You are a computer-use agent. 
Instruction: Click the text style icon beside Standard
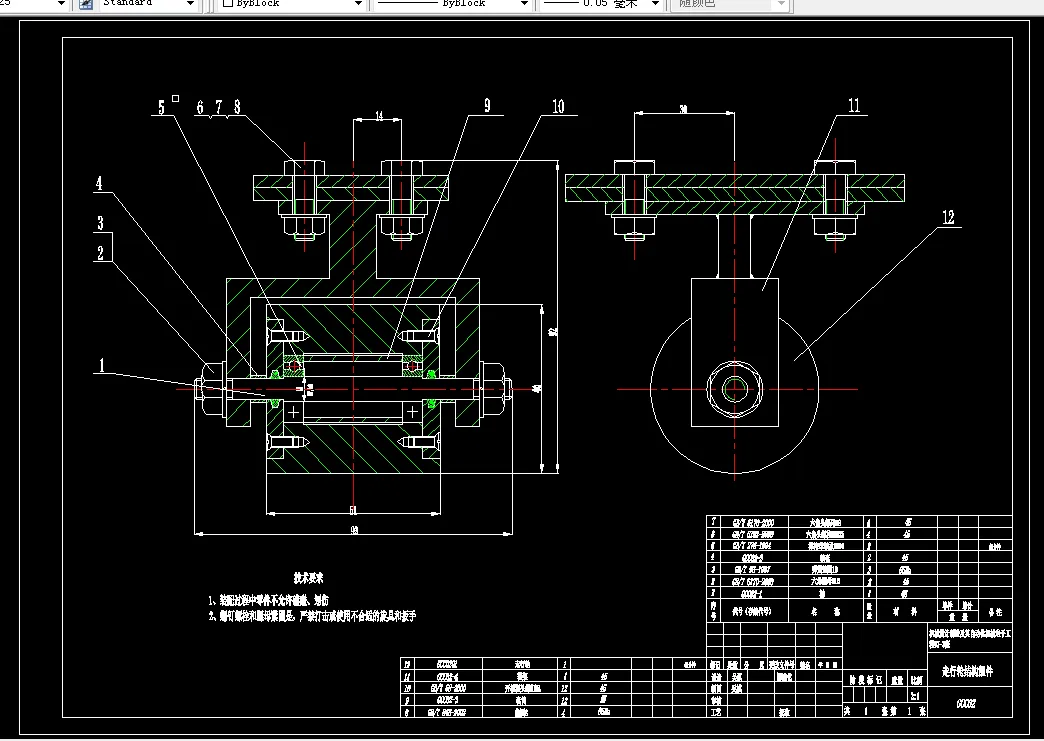tap(86, 4)
